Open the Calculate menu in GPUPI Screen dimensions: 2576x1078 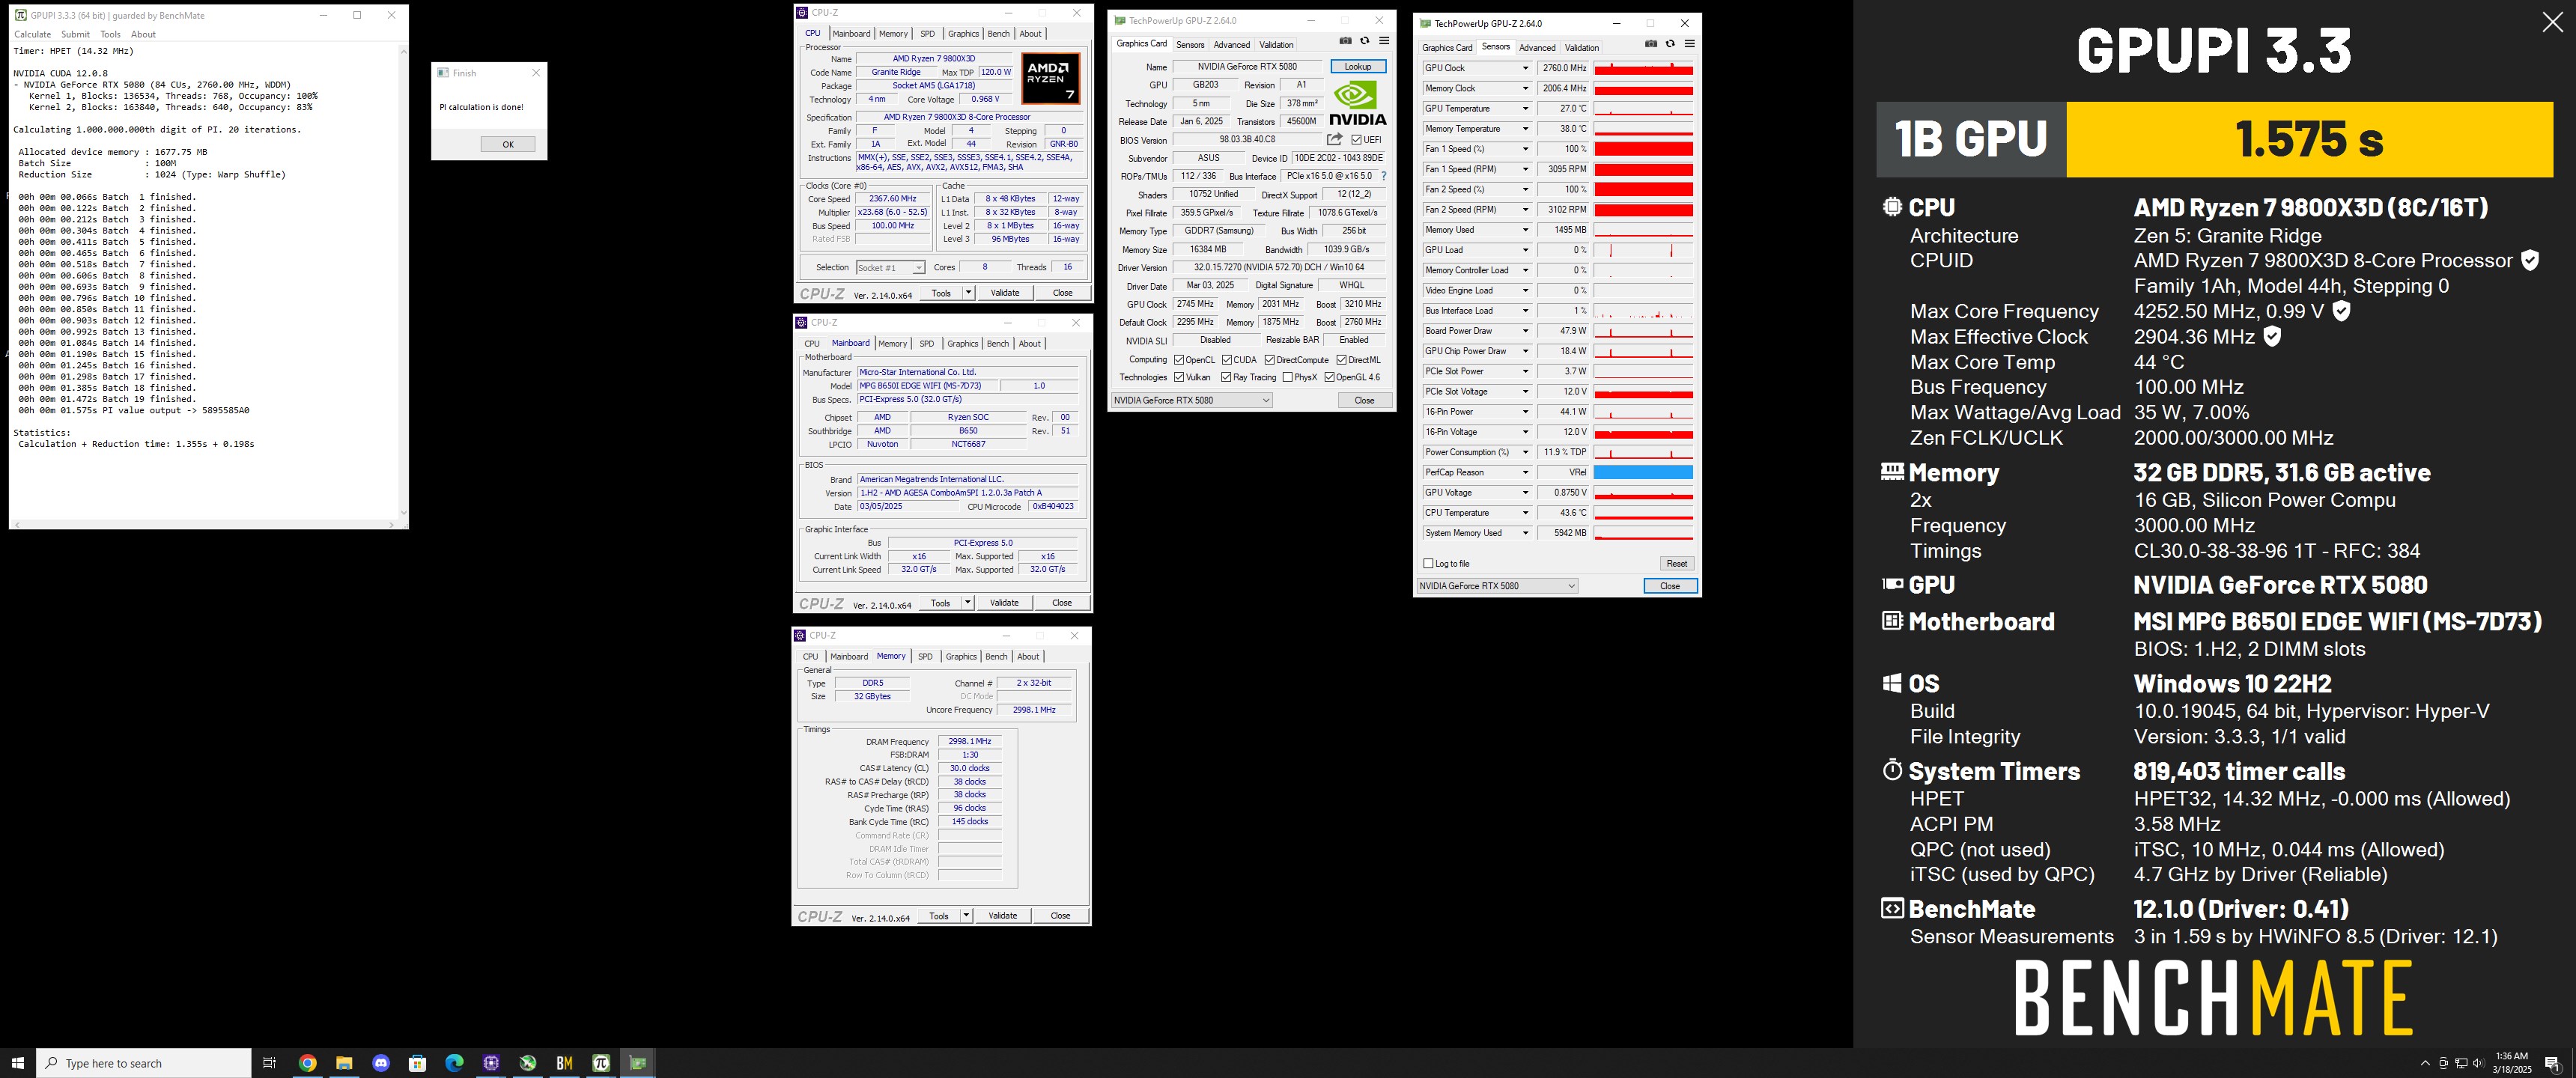click(32, 34)
